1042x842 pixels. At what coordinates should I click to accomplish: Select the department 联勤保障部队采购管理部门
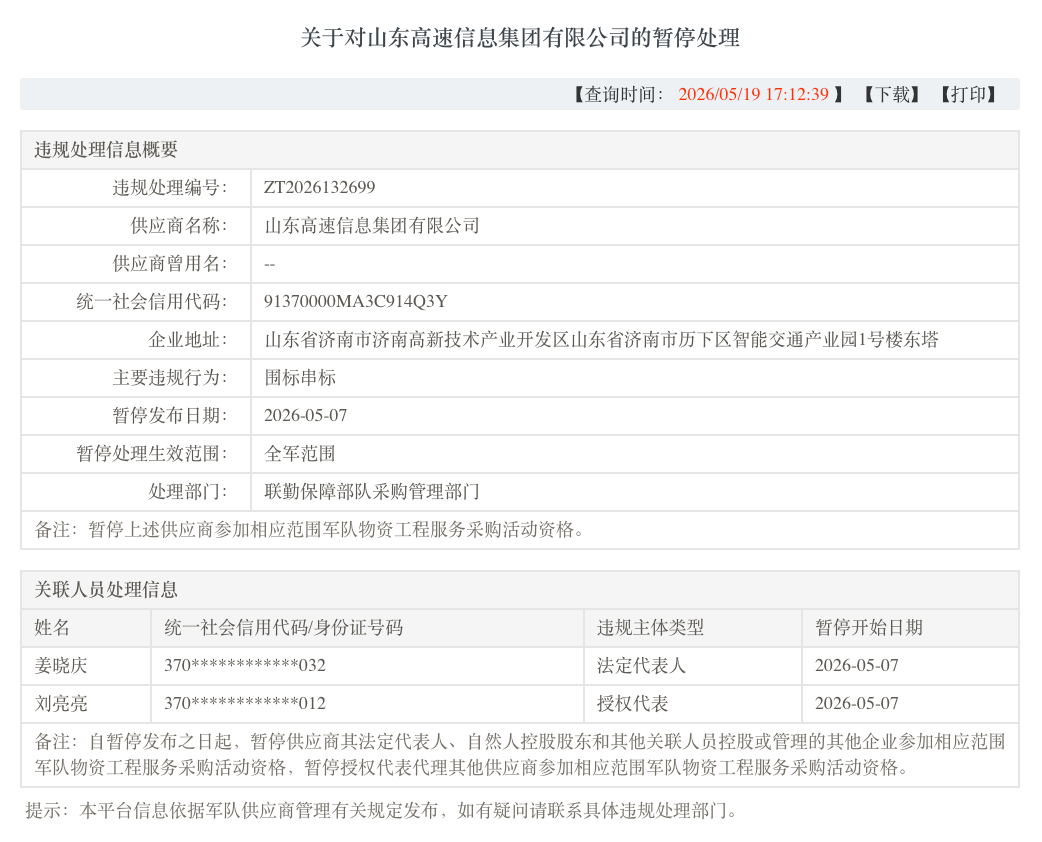371,492
